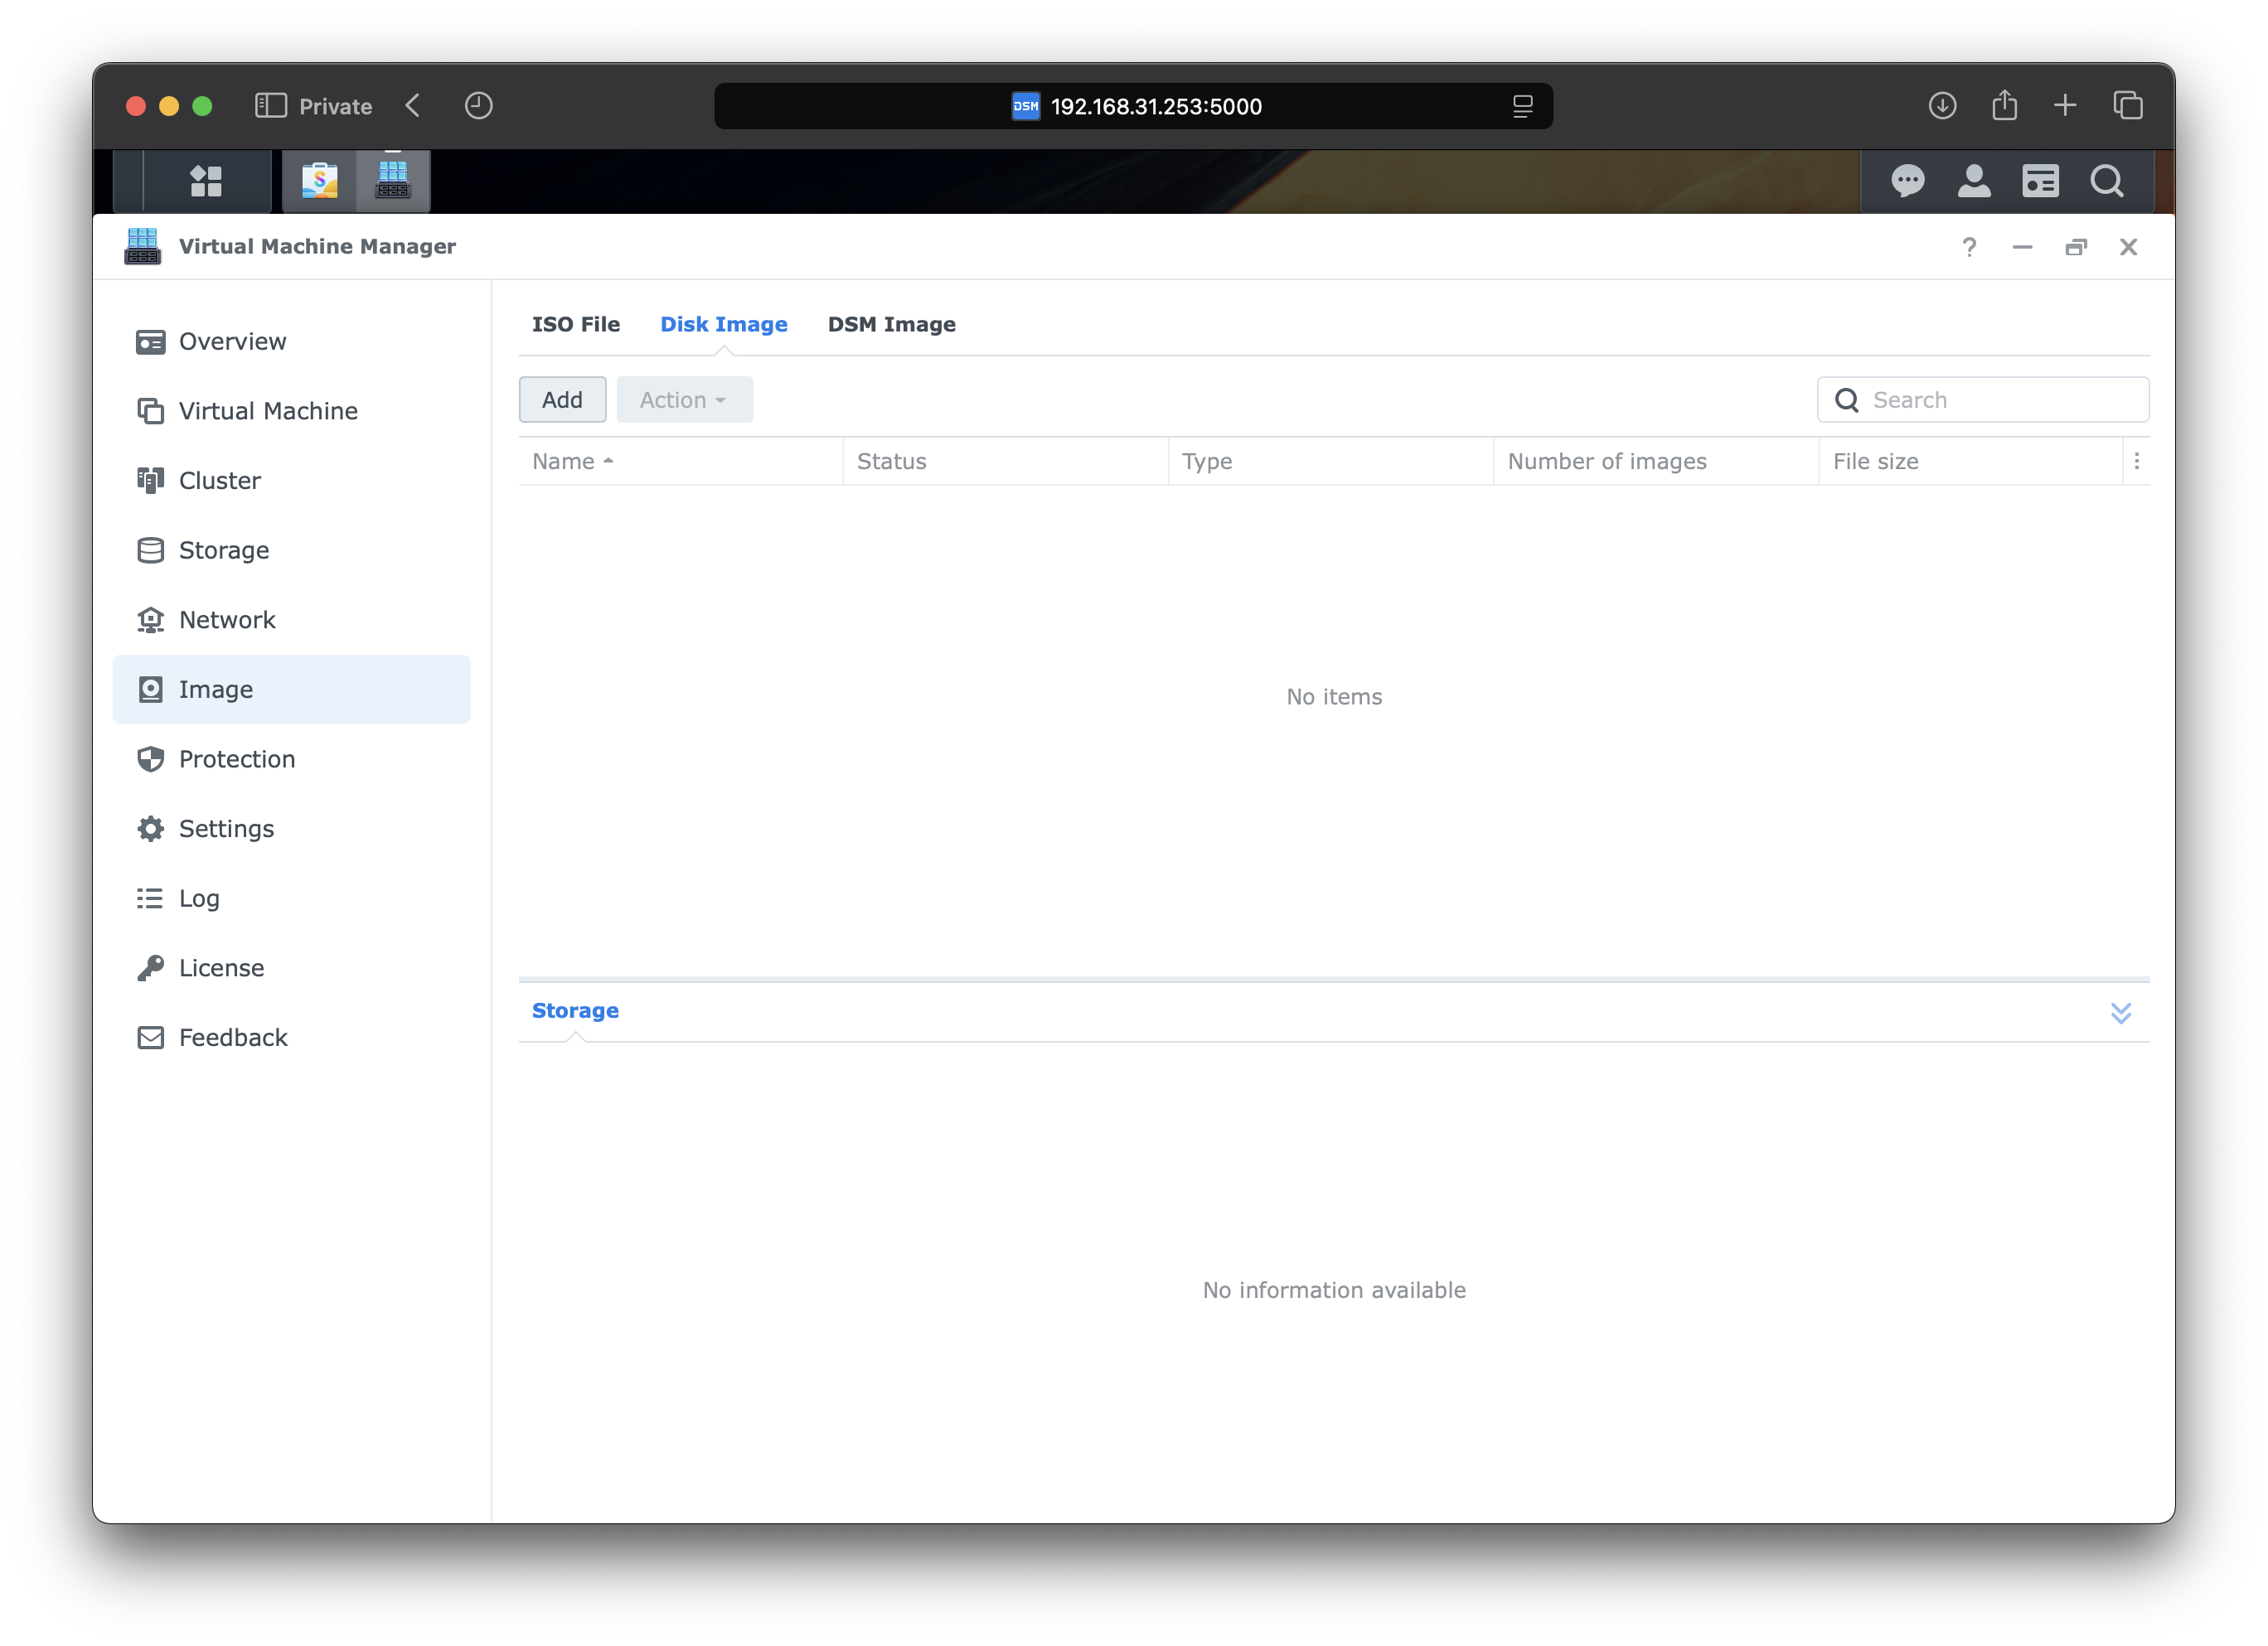This screenshot has width=2268, height=1646.
Task: Sort table by Name column header
Action: click(x=564, y=461)
